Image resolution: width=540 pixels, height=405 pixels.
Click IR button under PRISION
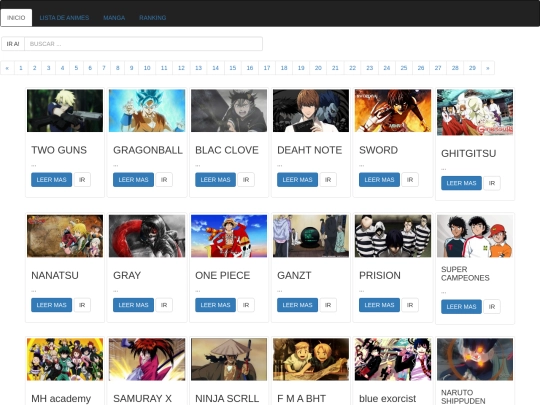410,305
